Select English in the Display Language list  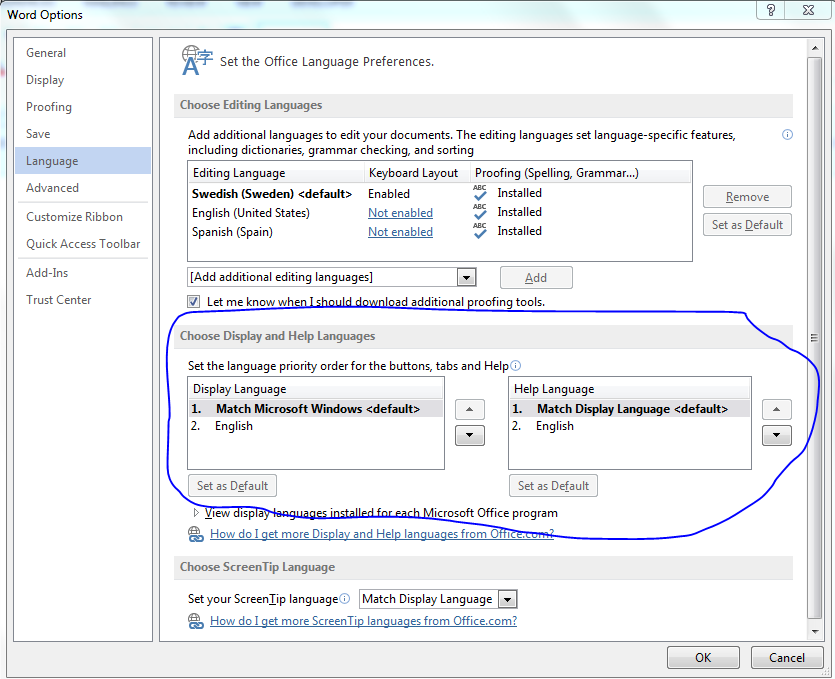click(316, 426)
